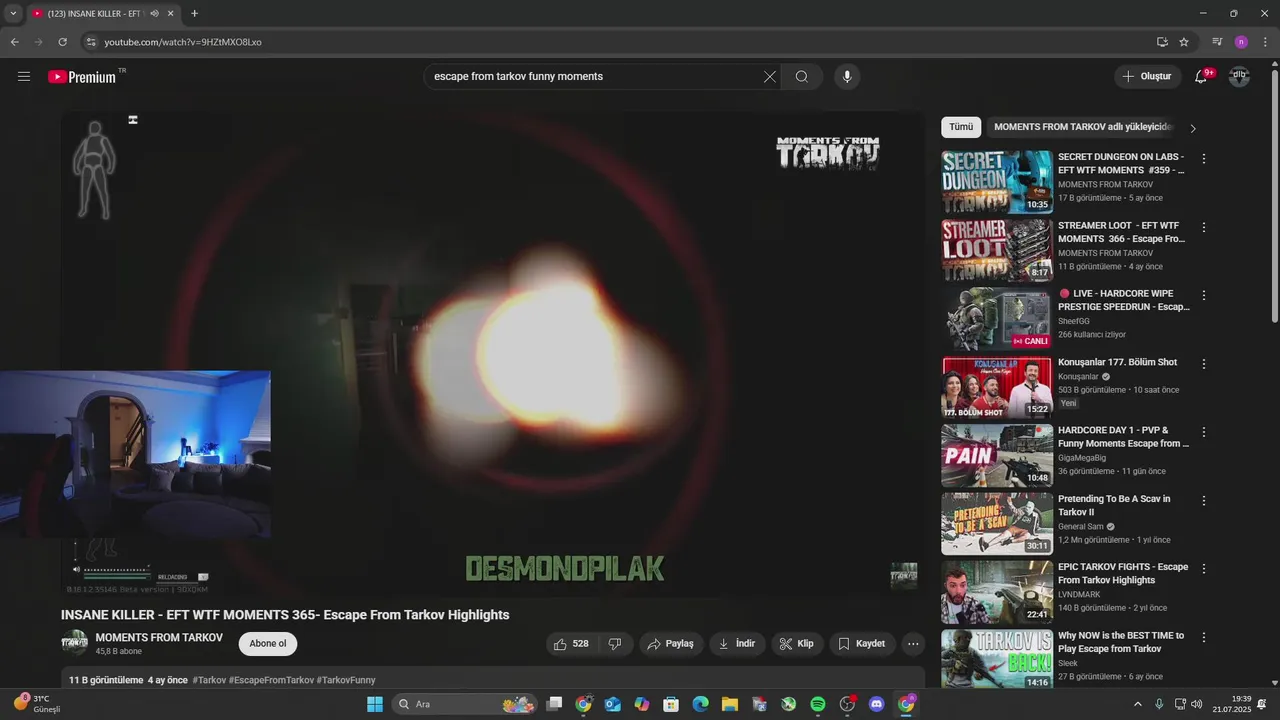Like the video with 528 likes
The width and height of the screenshot is (1280, 720).
pos(571,644)
